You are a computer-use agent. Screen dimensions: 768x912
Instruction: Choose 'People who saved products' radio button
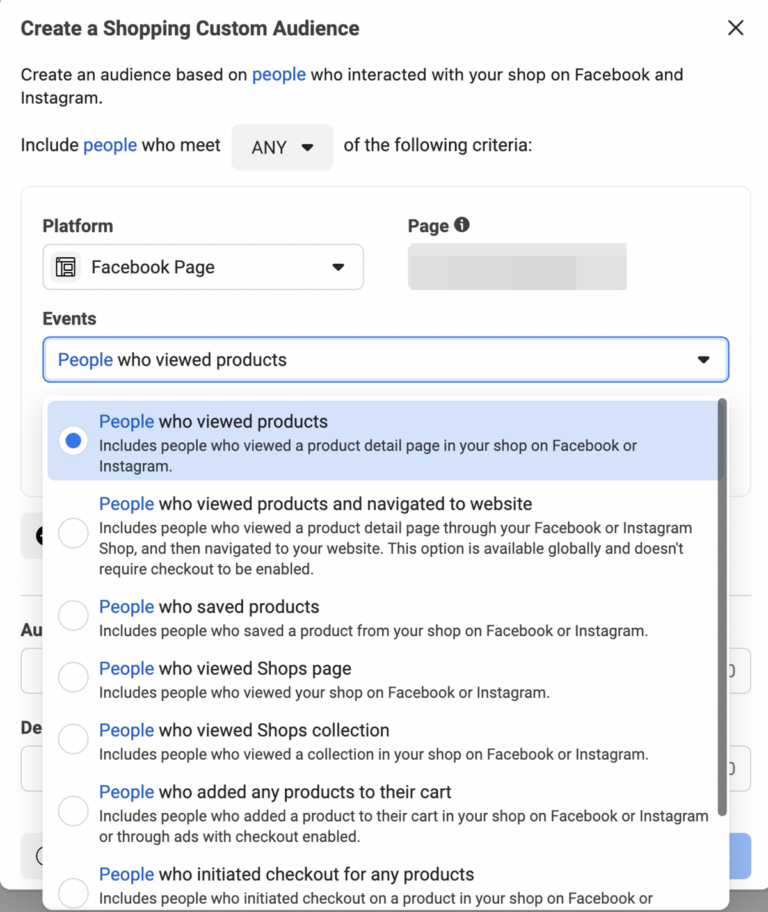click(73, 616)
